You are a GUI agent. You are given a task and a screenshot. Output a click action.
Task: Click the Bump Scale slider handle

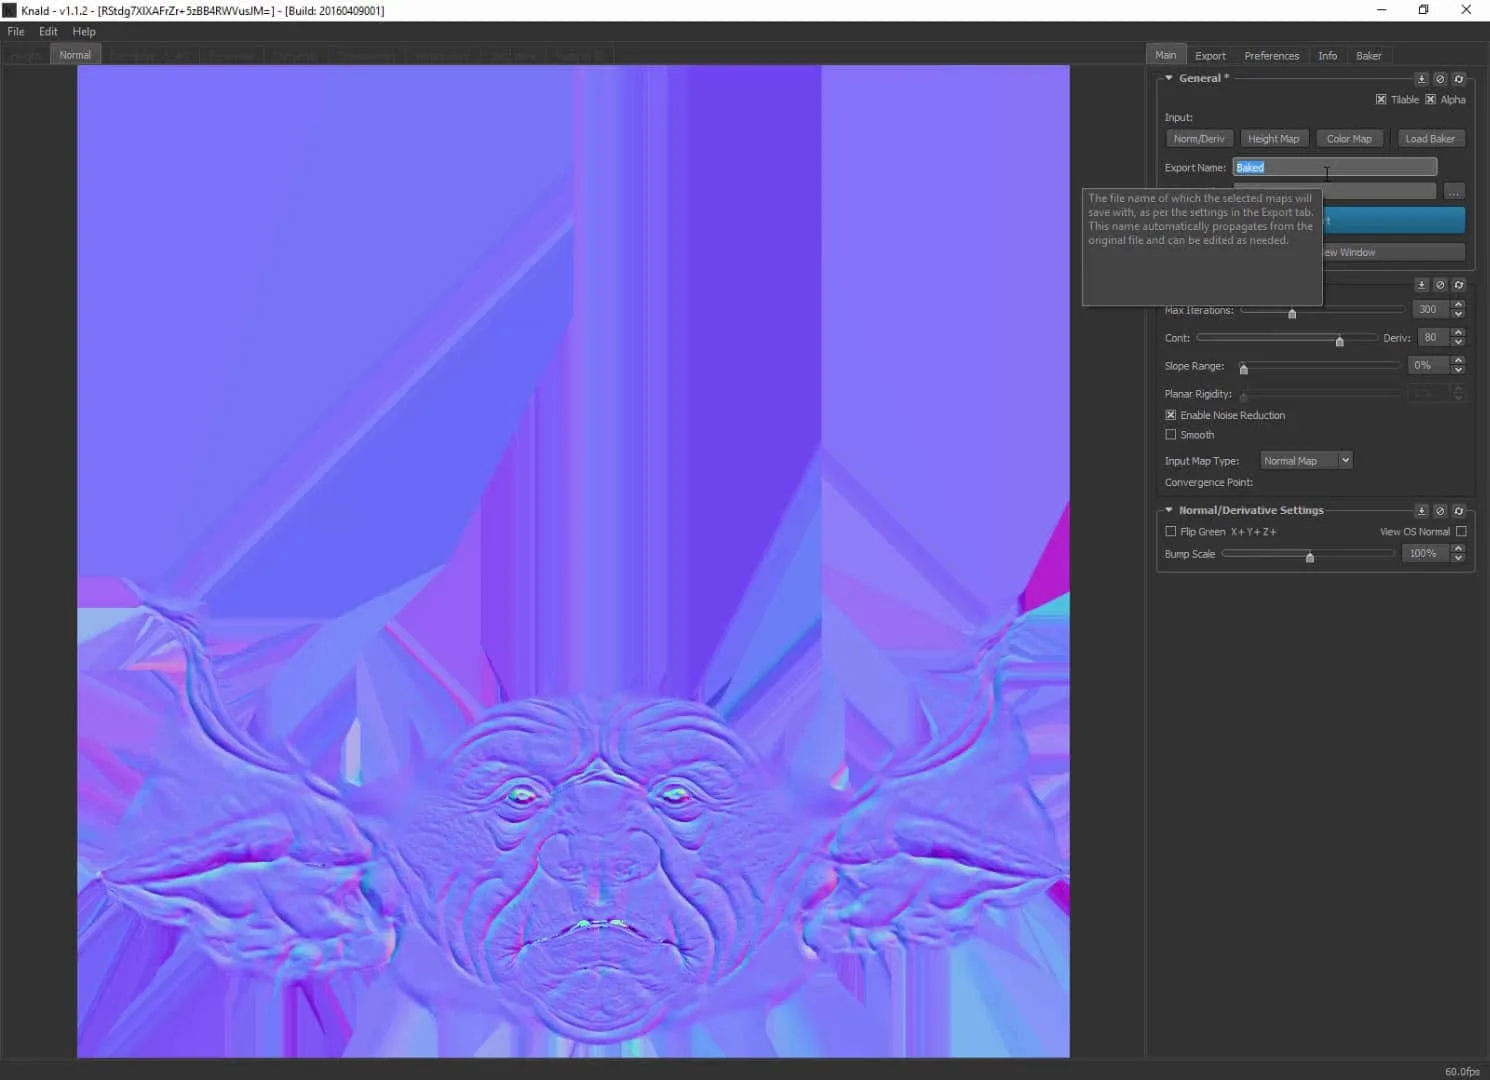point(1310,557)
